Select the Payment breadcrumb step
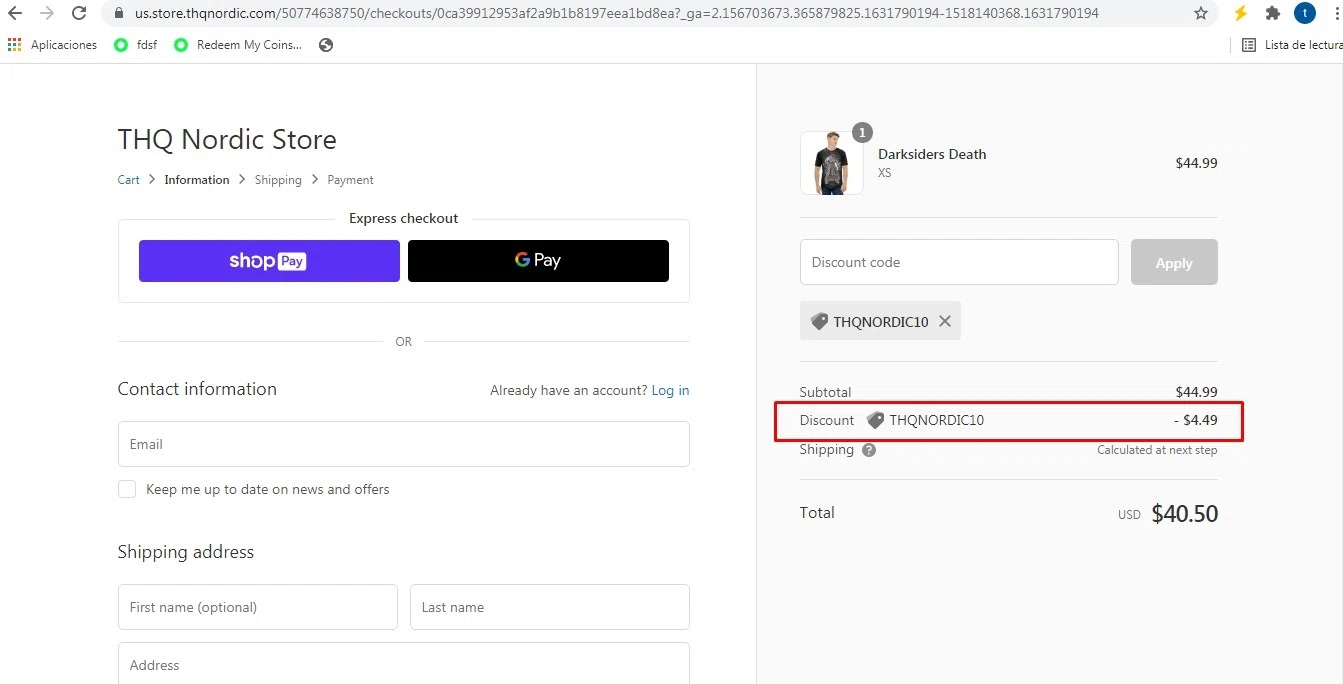Image resolution: width=1343 pixels, height=684 pixels. pos(350,180)
